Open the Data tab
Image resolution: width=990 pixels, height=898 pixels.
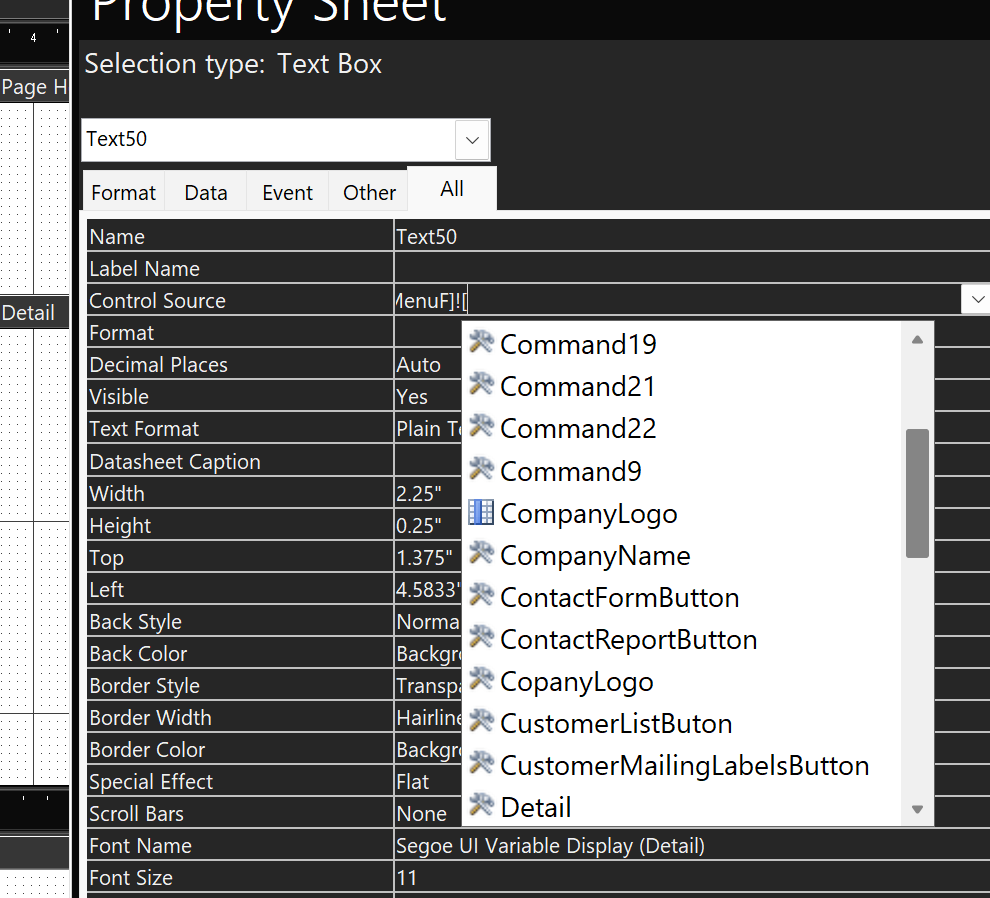click(206, 193)
